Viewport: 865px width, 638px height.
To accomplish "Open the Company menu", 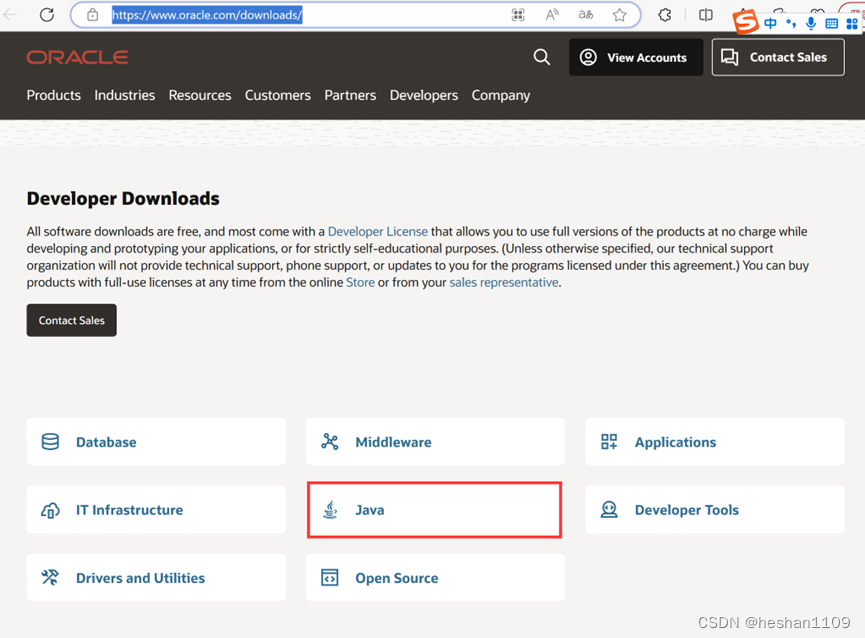I will (500, 95).
